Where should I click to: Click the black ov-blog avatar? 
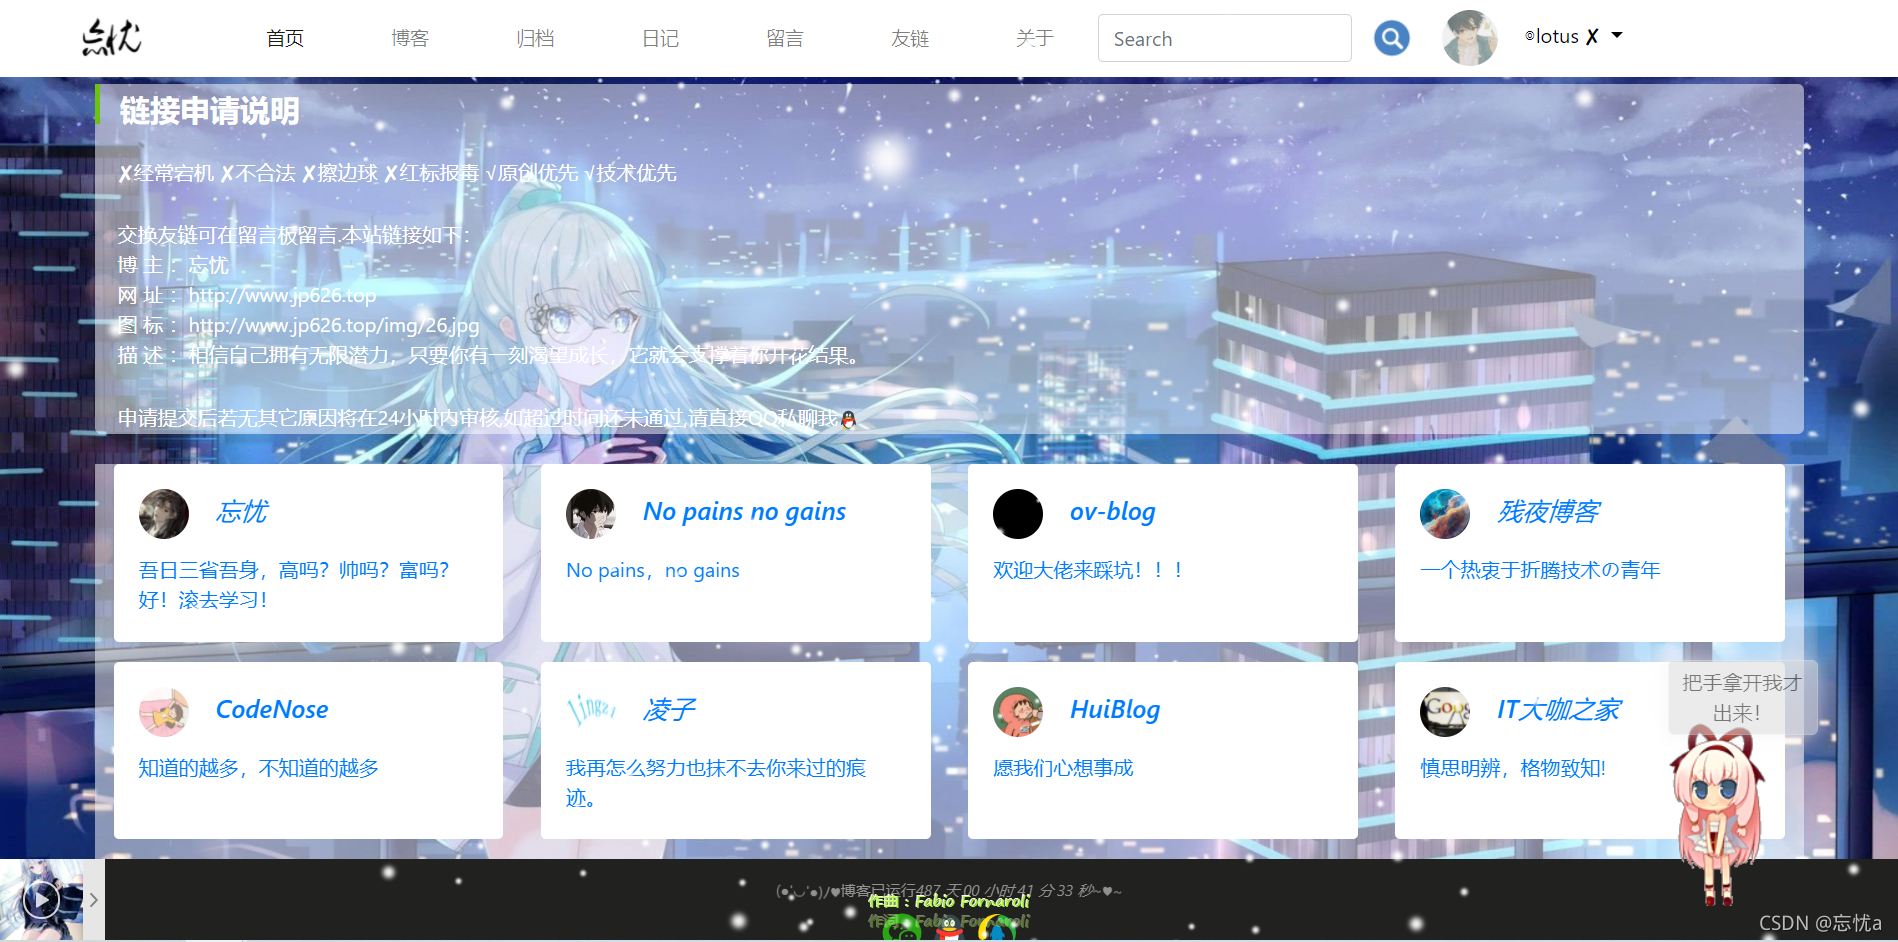(1018, 514)
